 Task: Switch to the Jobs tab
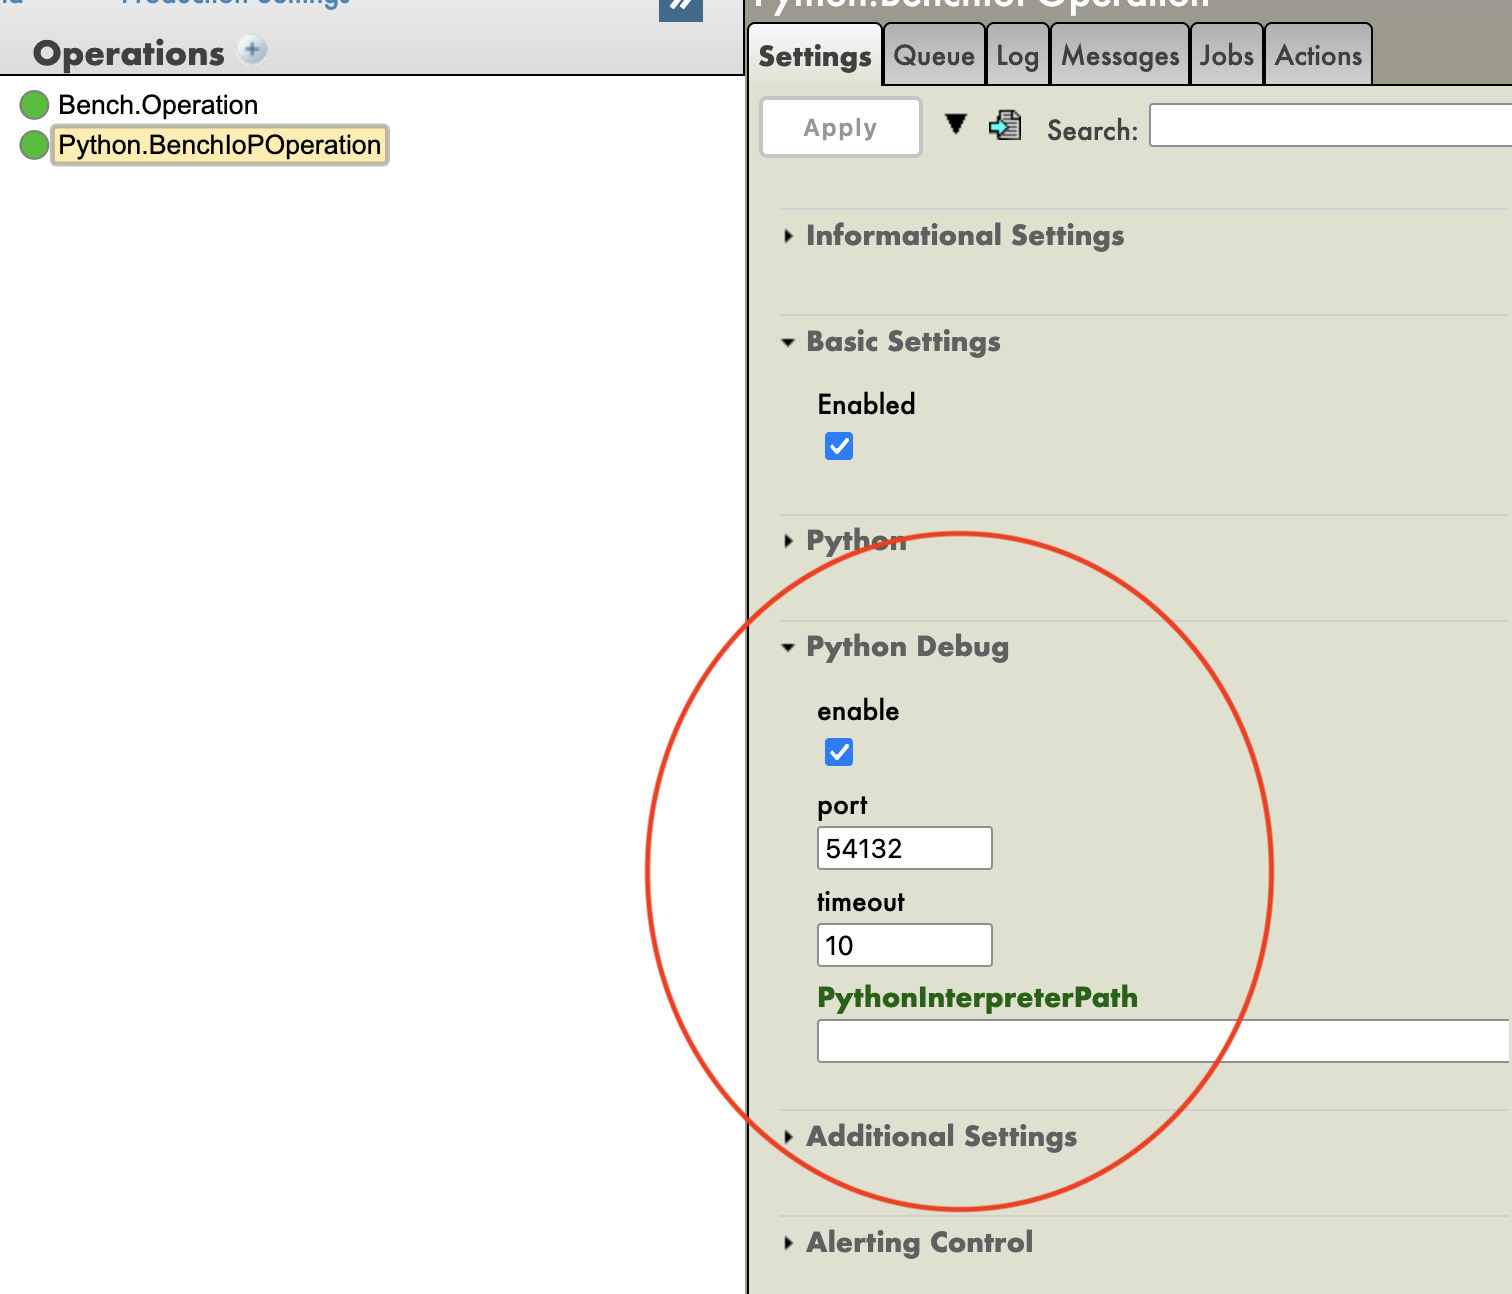tap(1226, 56)
